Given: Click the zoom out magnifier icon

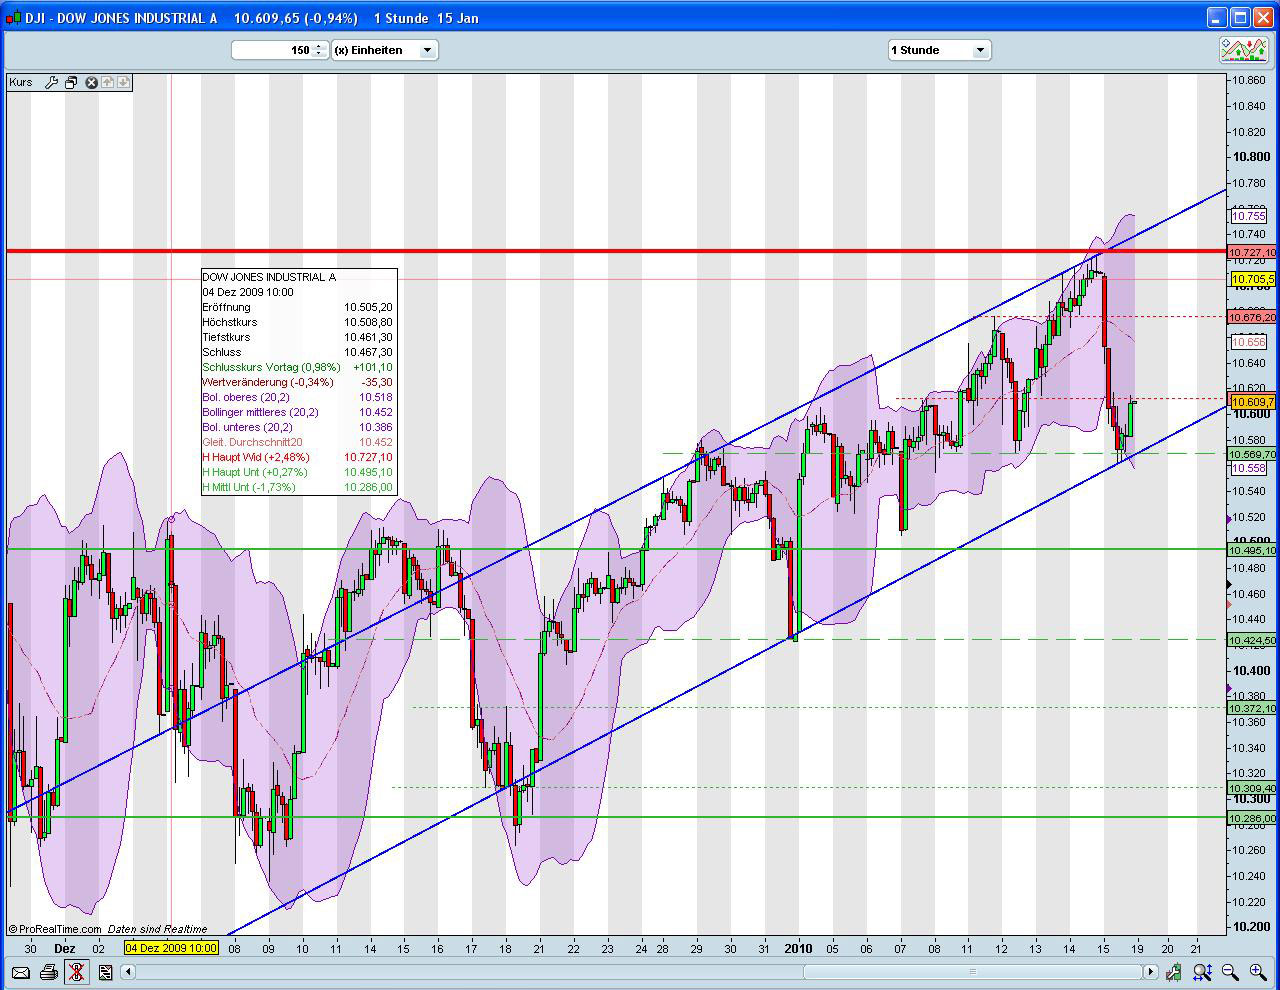Looking at the screenshot, I should pos(1231,972).
